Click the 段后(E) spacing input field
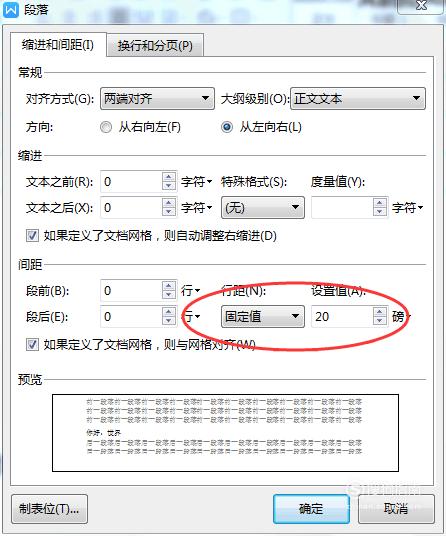This screenshot has width=446, height=536. pyautogui.click(x=131, y=317)
